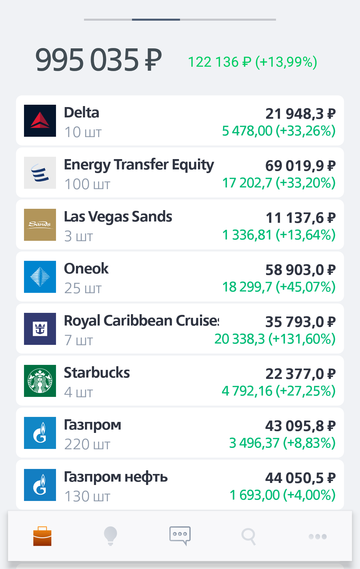
Task: Tap the magnifier search icon
Action: pyautogui.click(x=249, y=536)
